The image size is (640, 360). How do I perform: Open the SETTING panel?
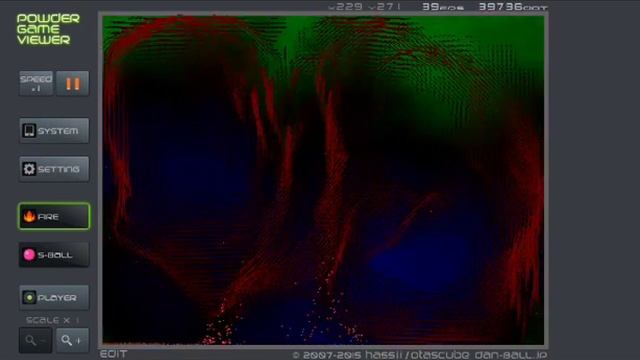click(54, 169)
